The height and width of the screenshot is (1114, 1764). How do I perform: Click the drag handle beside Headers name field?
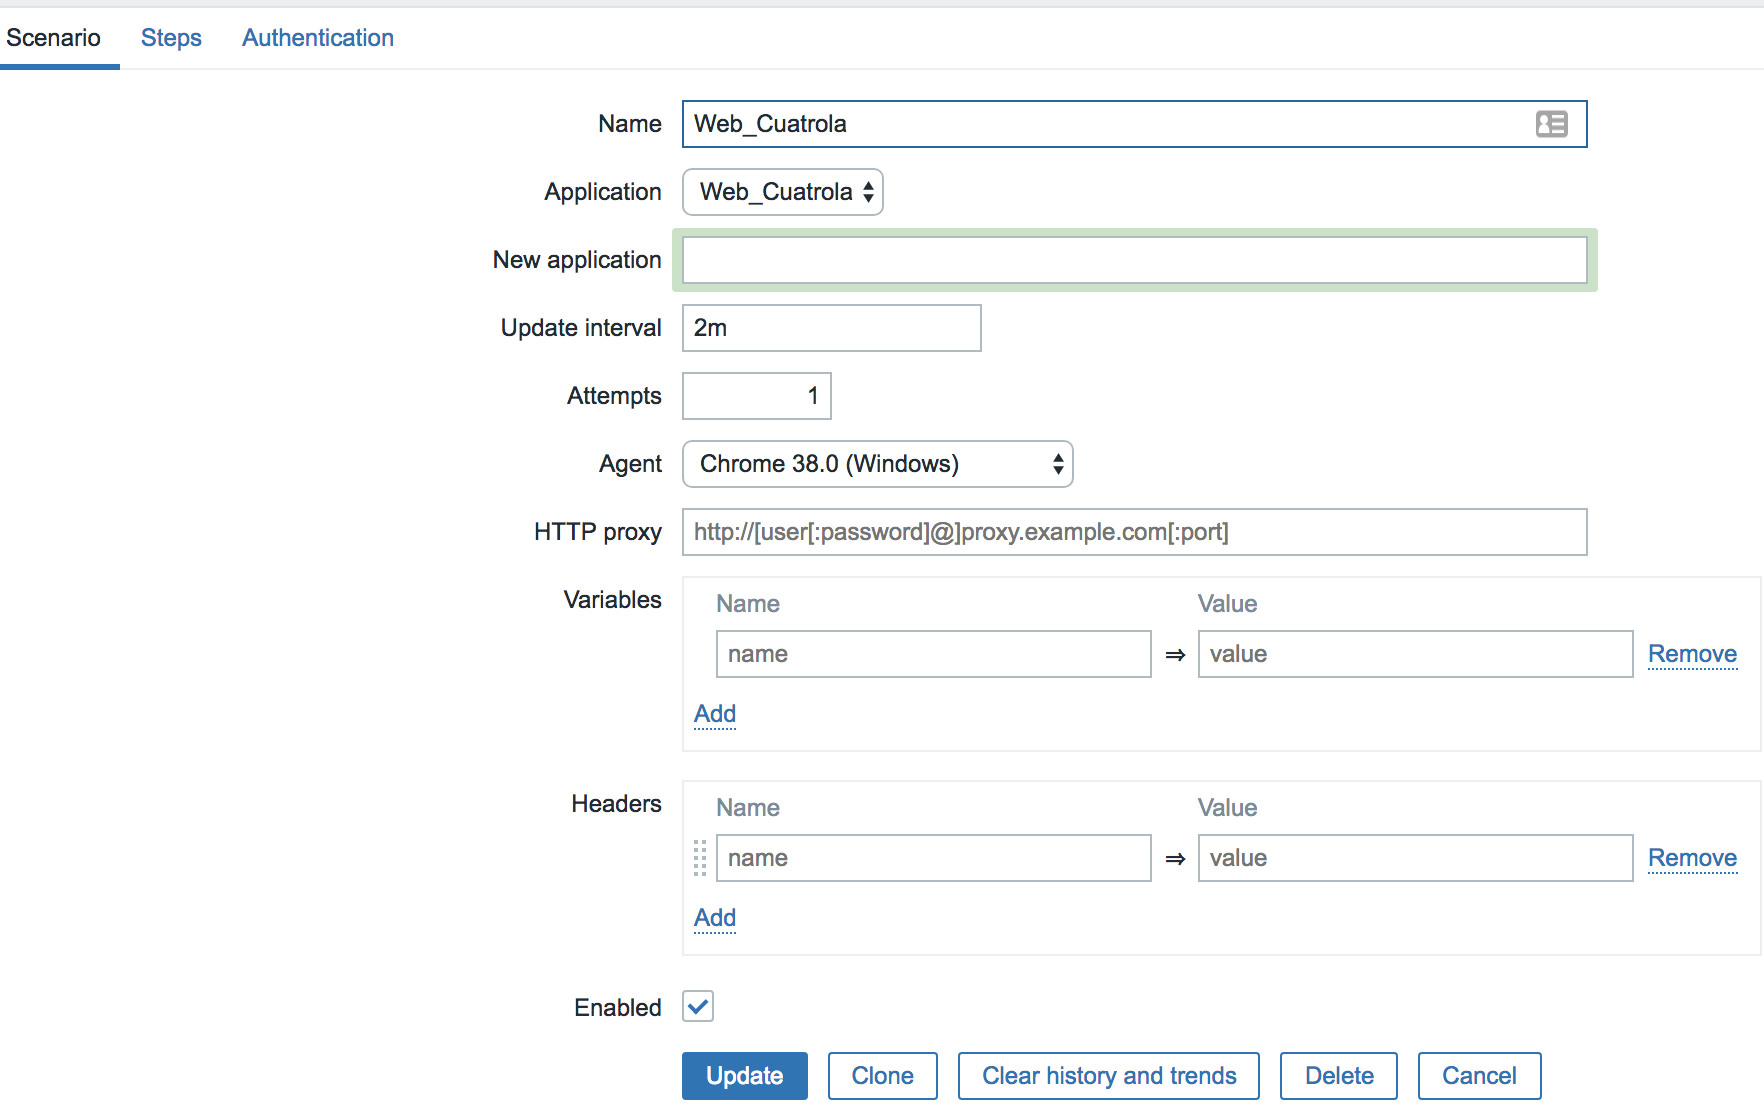tap(700, 858)
